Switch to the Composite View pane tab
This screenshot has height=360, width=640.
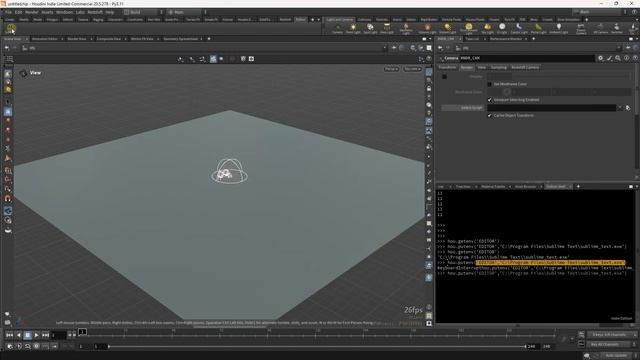coord(109,39)
